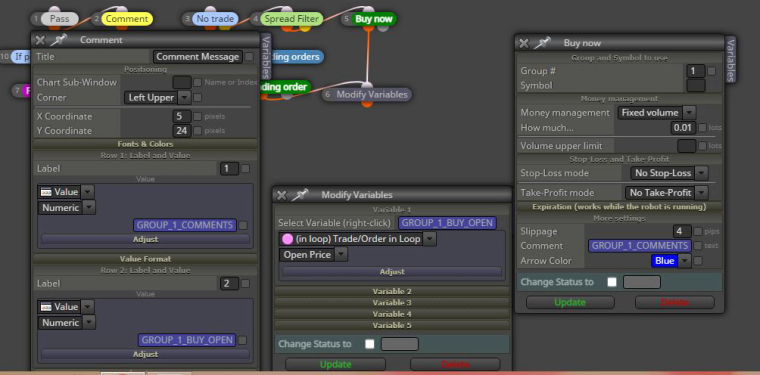Expand Variable 2 section
Viewport: 760px width, 375px height.
(392, 291)
